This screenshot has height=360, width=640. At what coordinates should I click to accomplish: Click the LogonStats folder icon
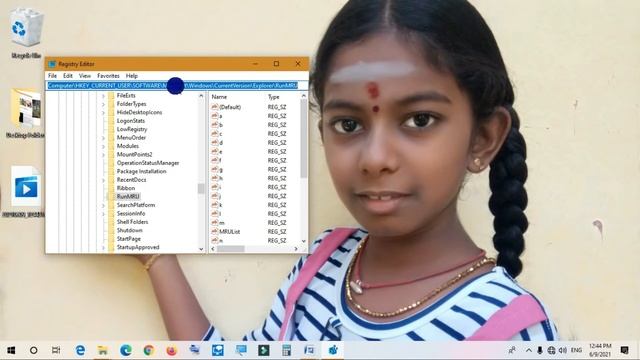(111, 121)
